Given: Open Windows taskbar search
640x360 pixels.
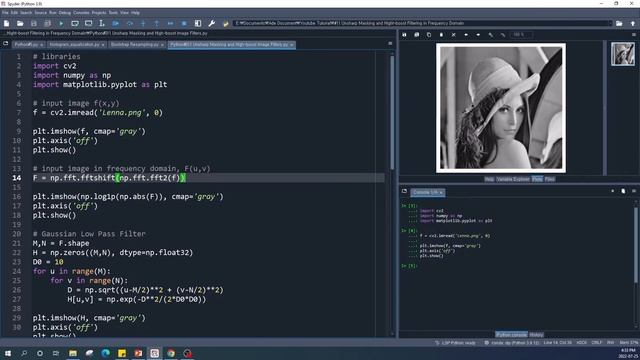Looking at the screenshot, I should (24, 353).
